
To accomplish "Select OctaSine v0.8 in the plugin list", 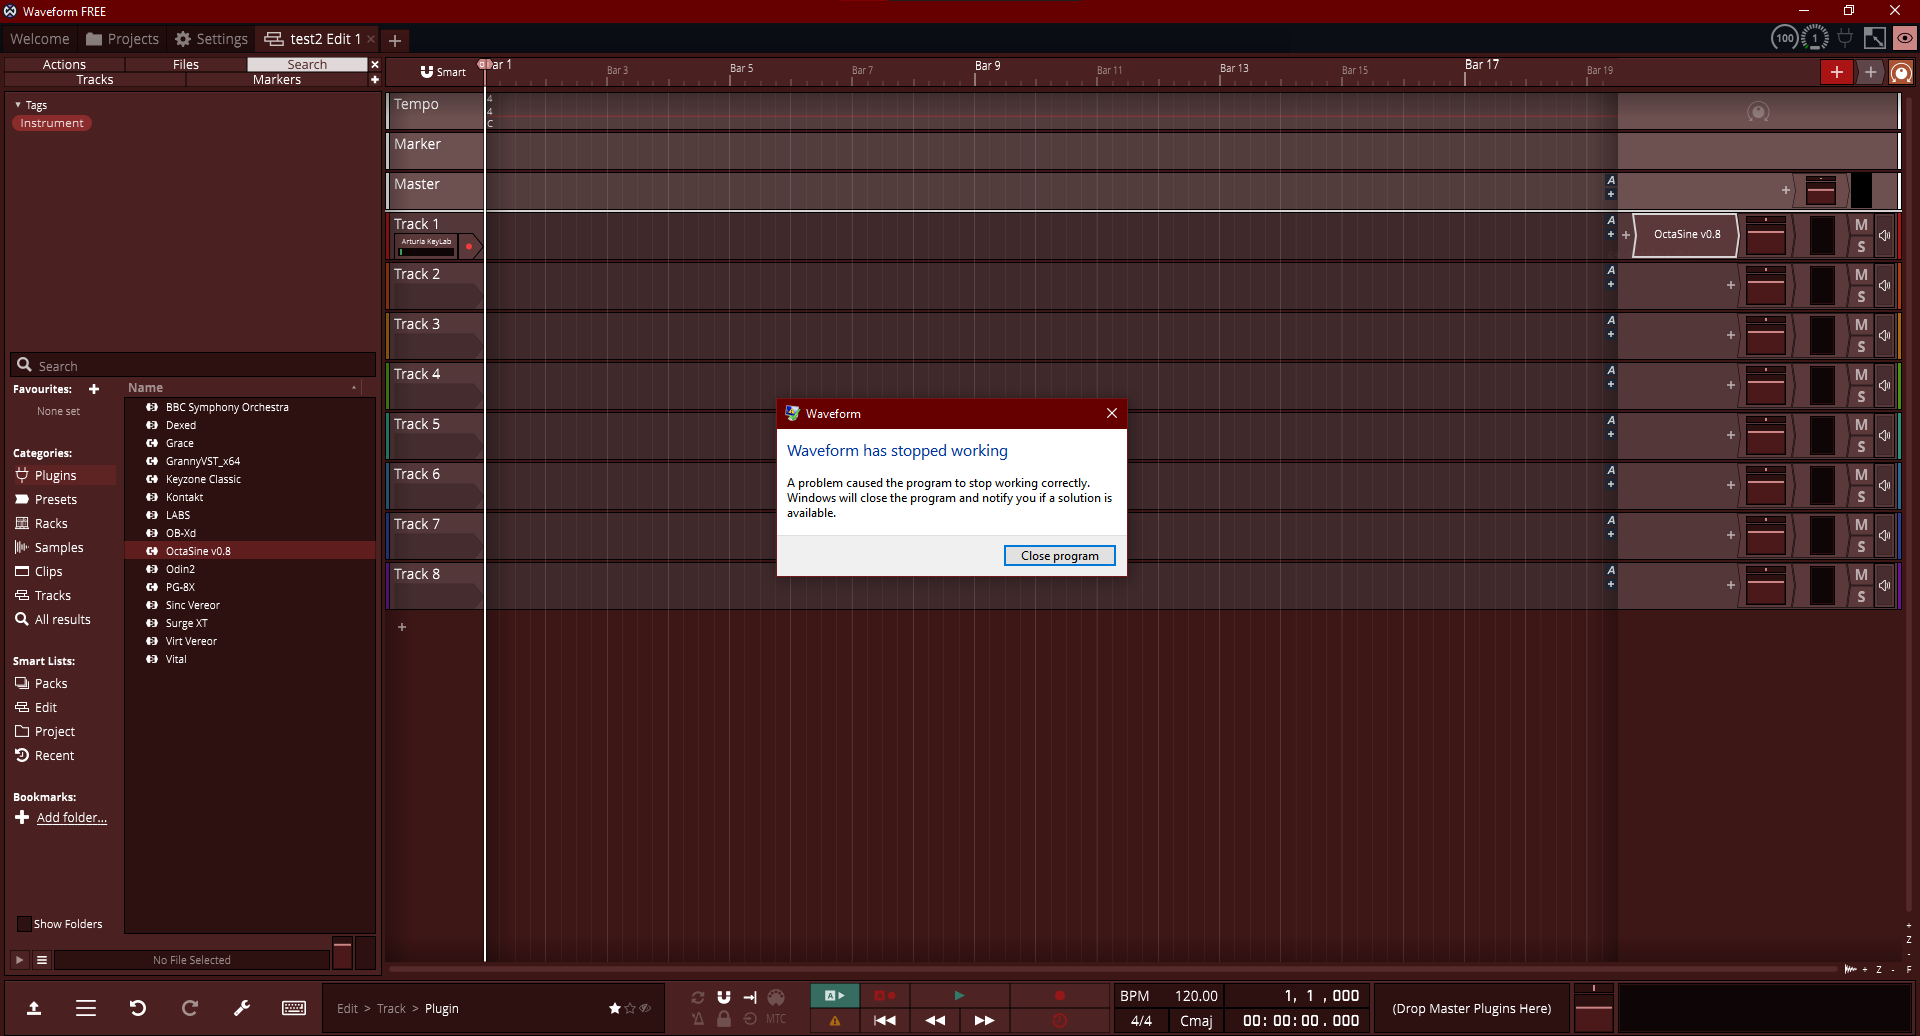I will [x=196, y=550].
